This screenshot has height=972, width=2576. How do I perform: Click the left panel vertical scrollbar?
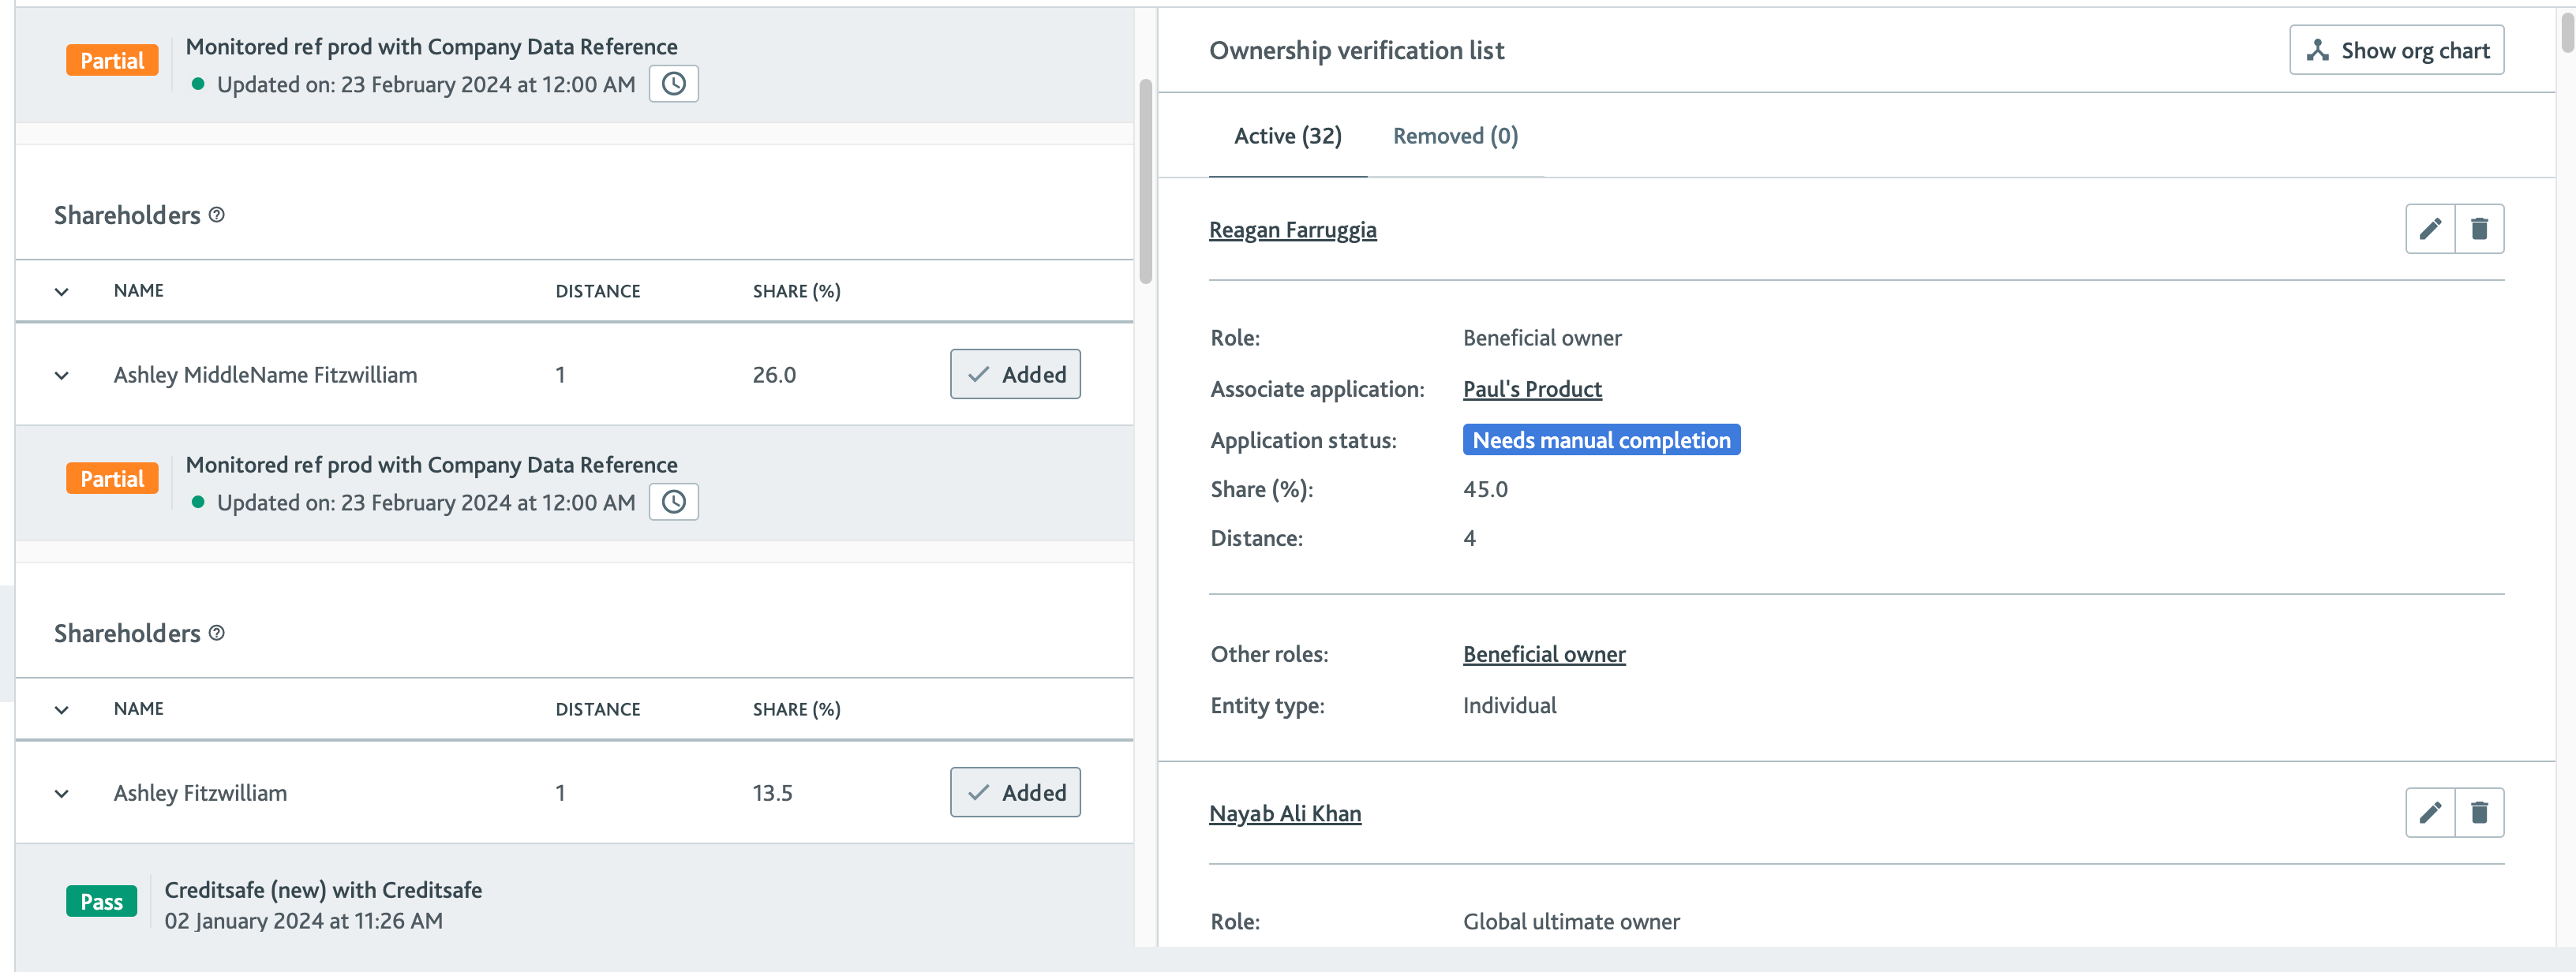(1146, 180)
